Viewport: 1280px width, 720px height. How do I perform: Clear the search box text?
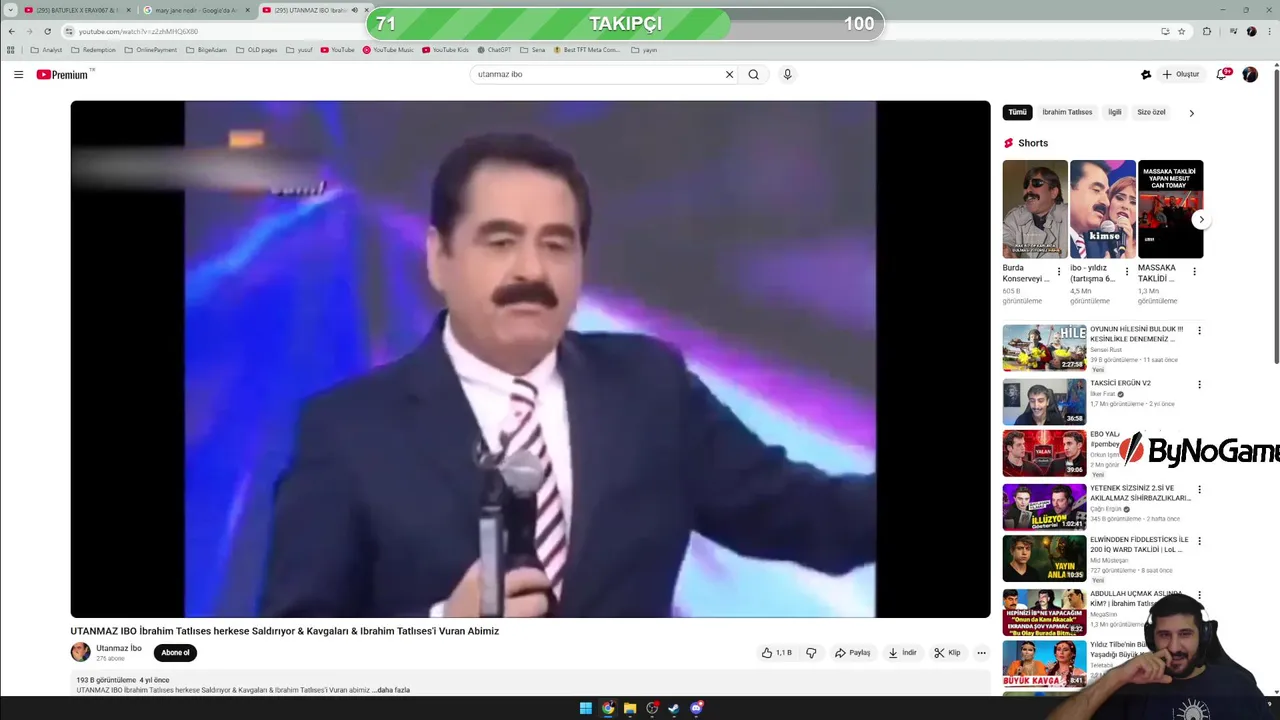tap(729, 74)
